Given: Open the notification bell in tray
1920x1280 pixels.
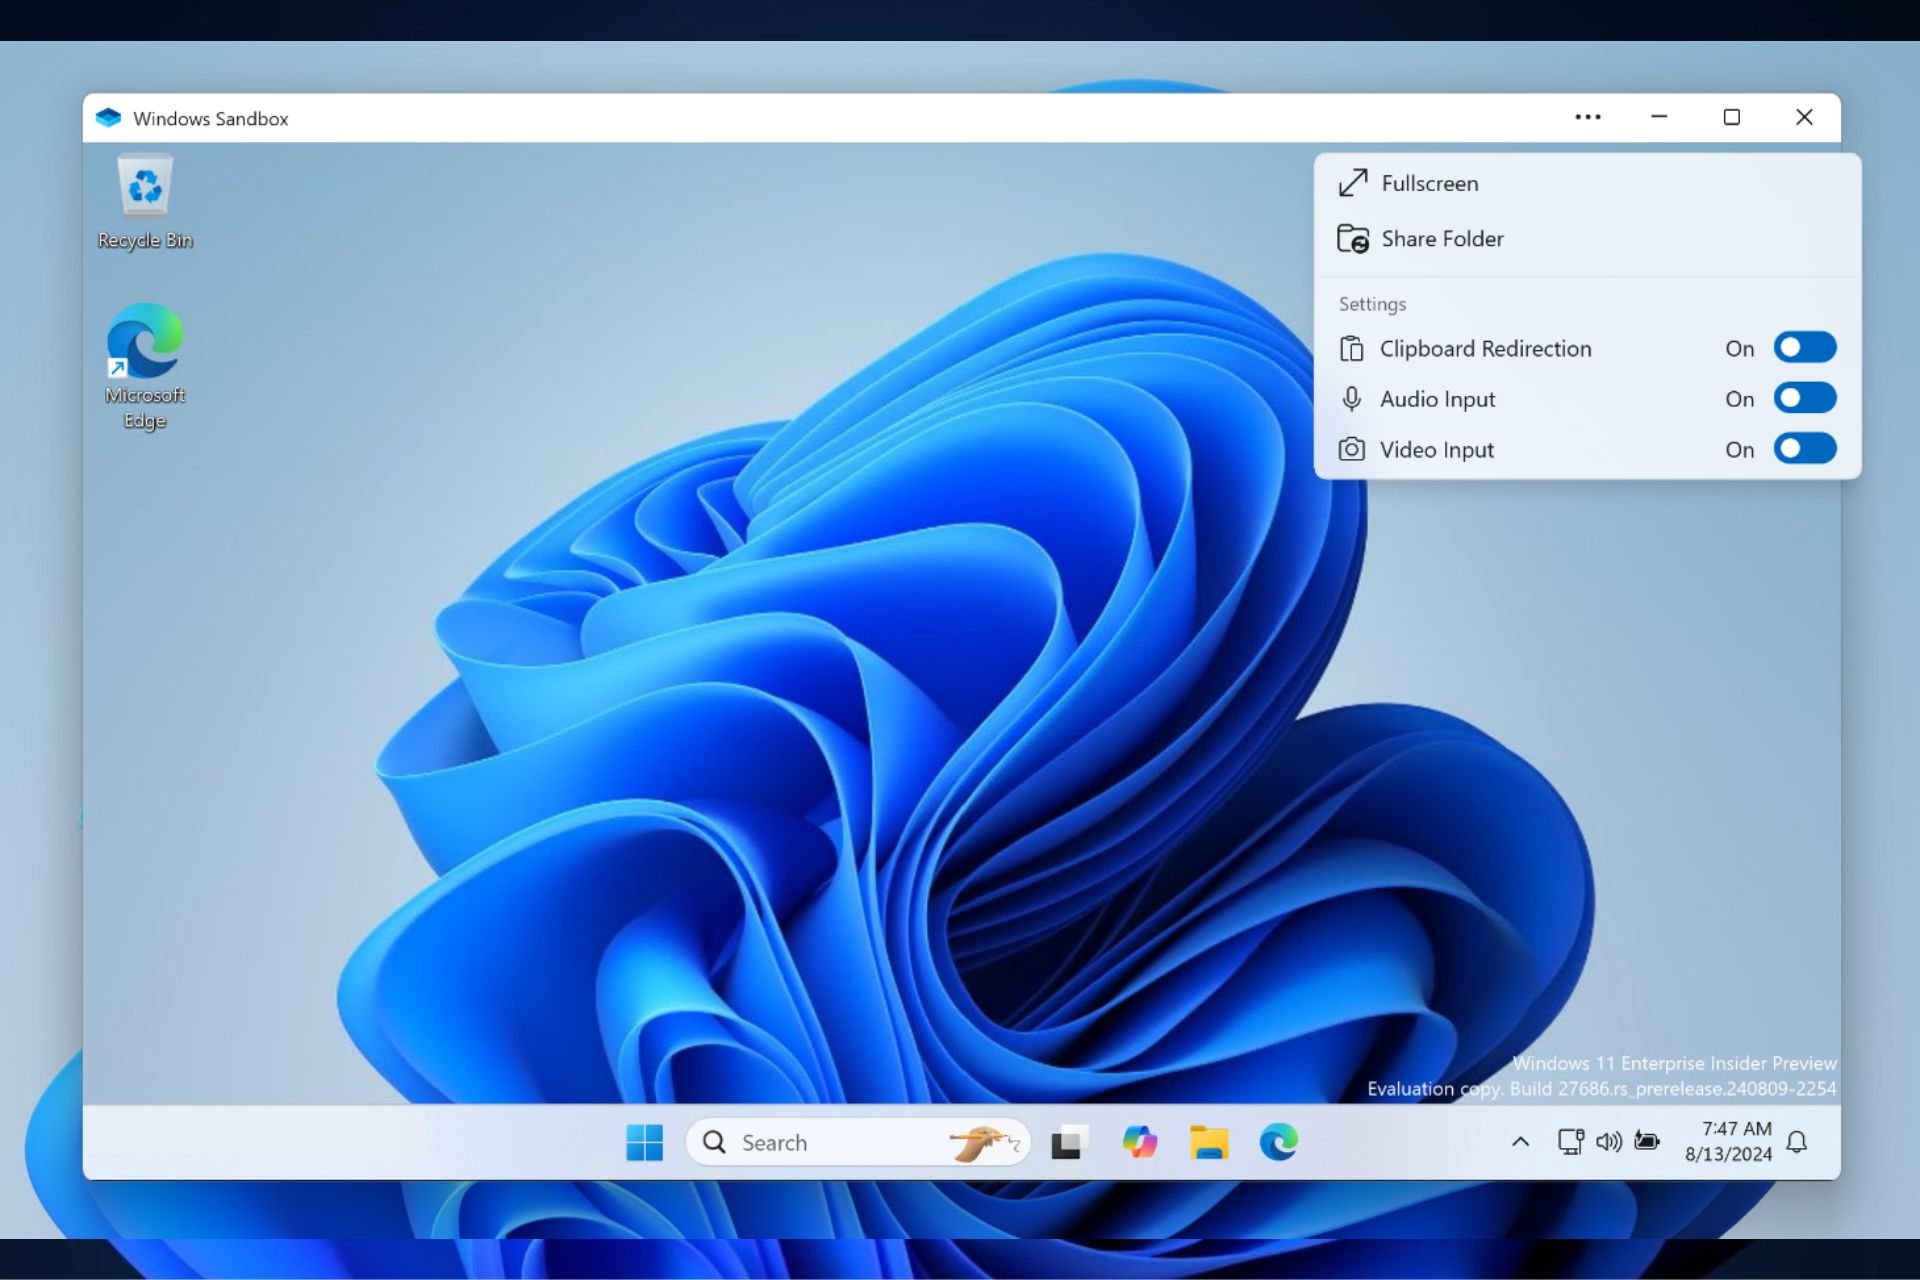Looking at the screenshot, I should 1797,1142.
